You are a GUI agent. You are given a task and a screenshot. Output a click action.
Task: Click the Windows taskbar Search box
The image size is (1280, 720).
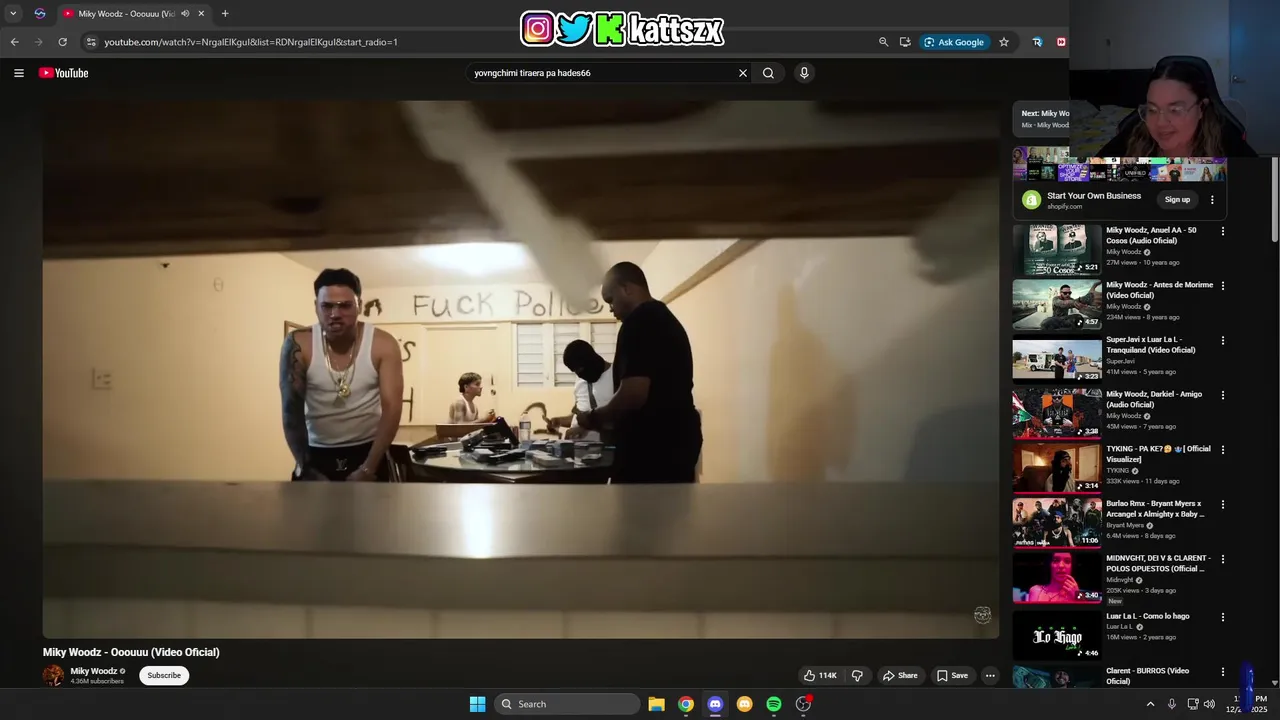tap(568, 704)
